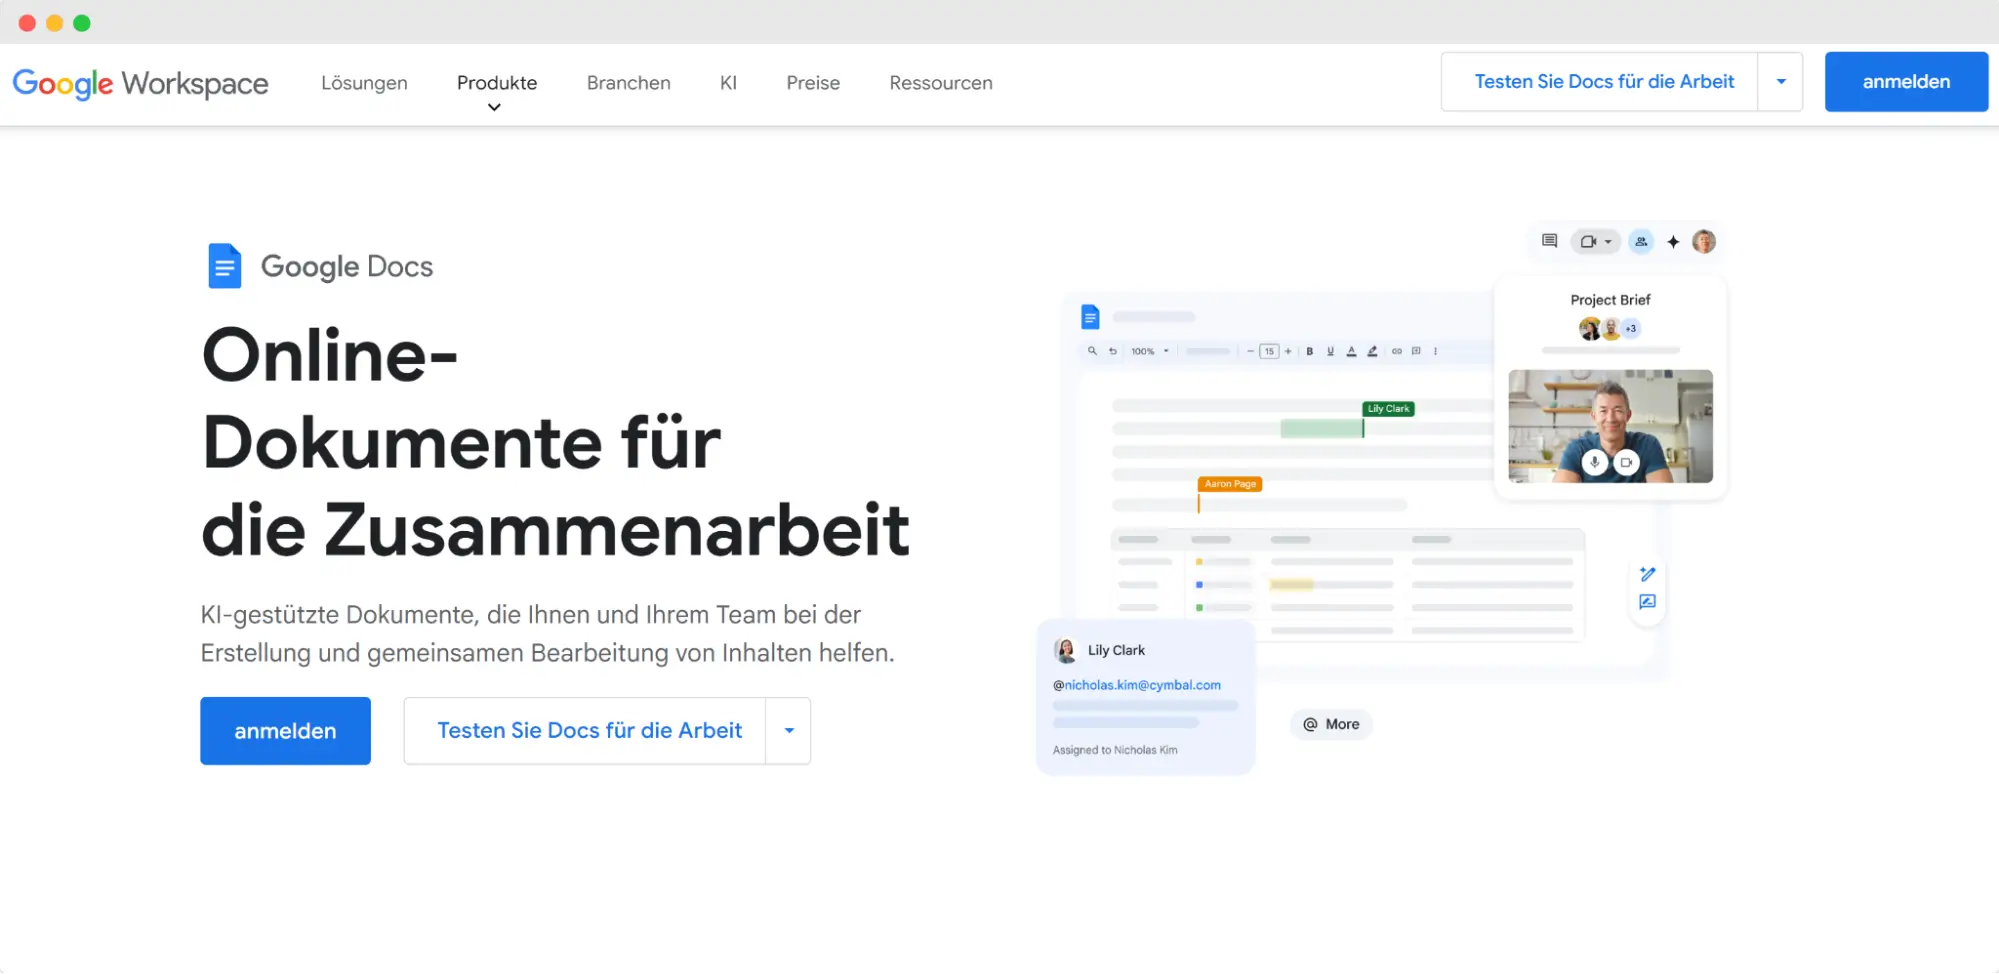Click the small Docs file icon in mock document
This screenshot has height=974, width=1999.
coord(1090,317)
